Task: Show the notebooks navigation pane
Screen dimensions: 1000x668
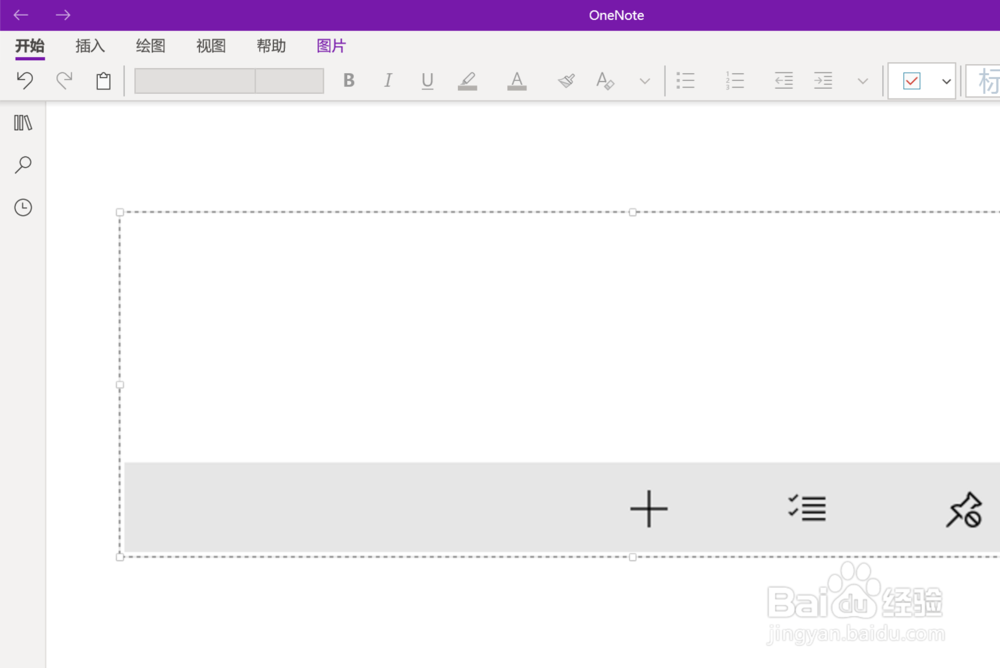Action: tap(23, 122)
